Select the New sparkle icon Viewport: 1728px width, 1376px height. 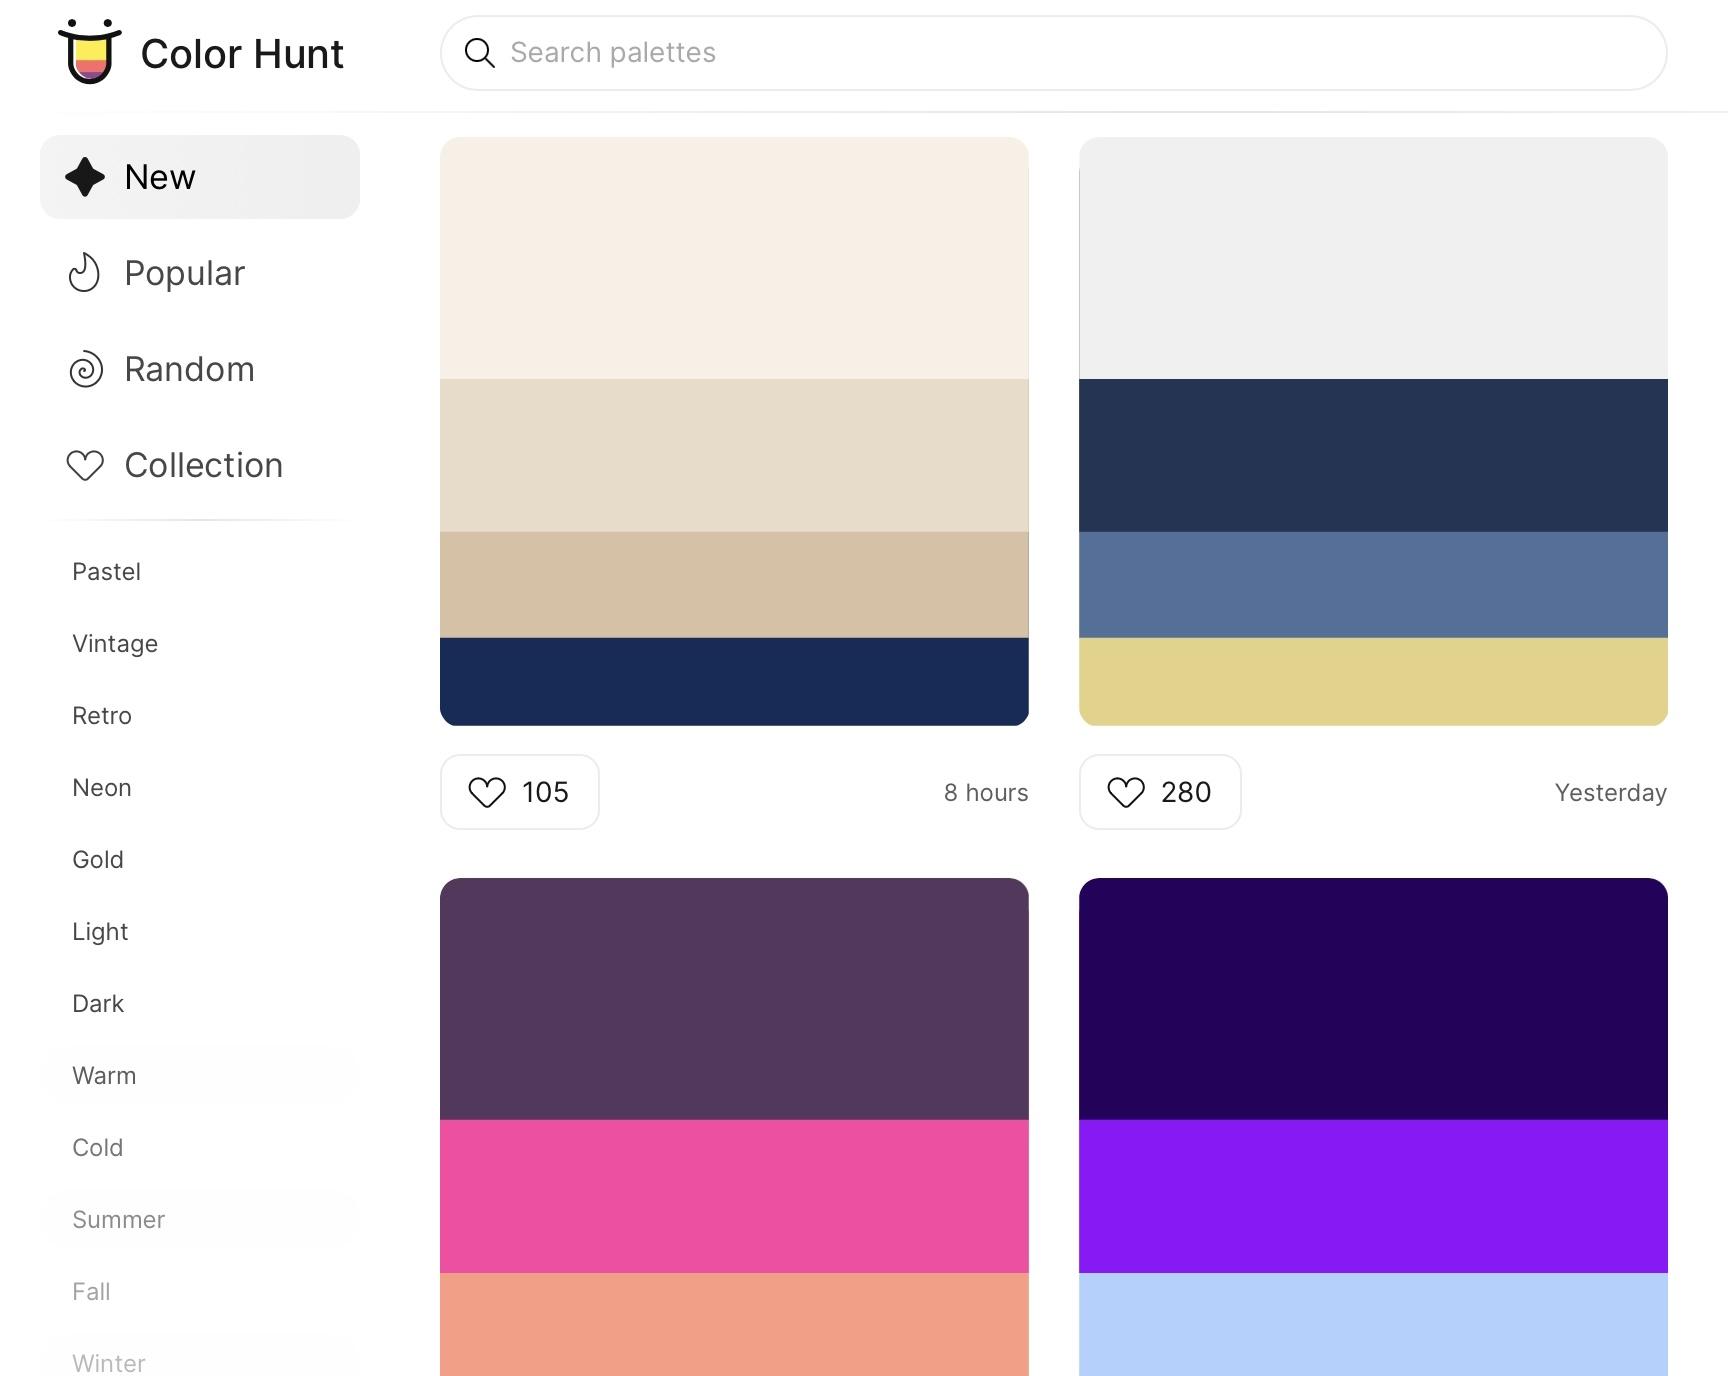(85, 177)
